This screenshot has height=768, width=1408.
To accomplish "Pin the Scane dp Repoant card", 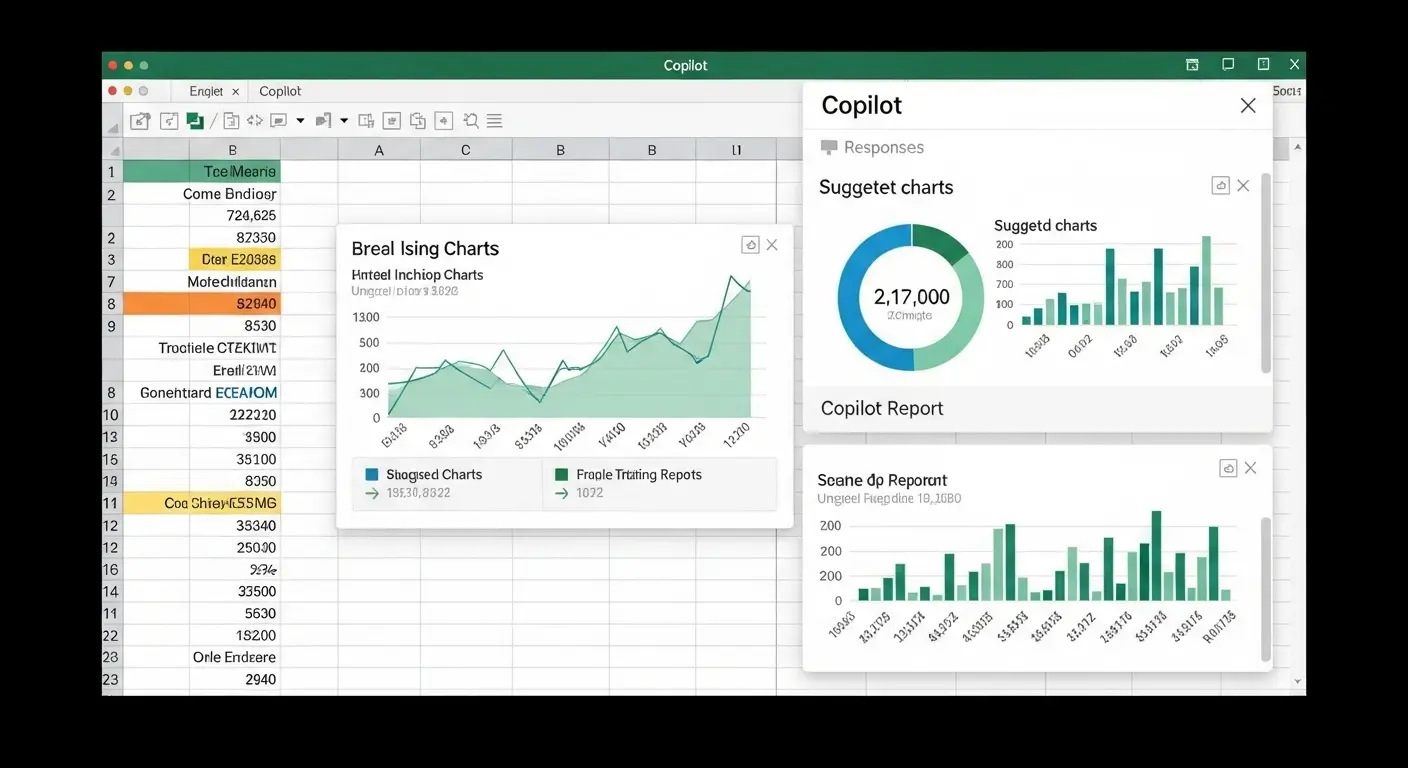I will 1228,468.
